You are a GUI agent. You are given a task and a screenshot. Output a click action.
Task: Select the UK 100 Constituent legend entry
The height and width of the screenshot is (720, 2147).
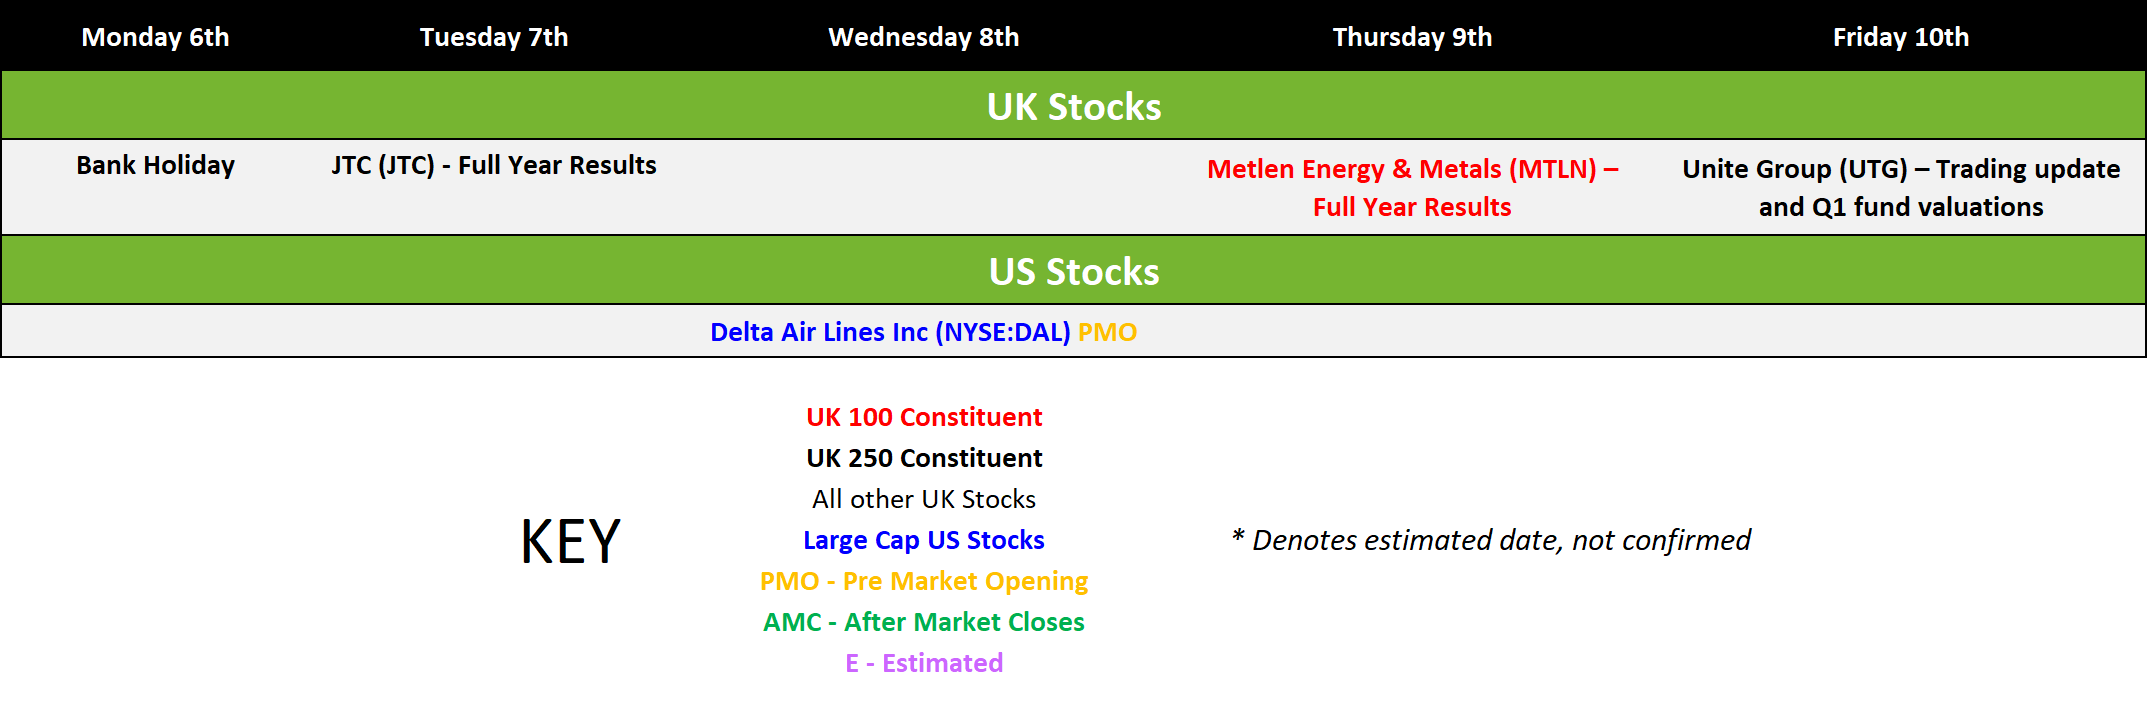(924, 417)
